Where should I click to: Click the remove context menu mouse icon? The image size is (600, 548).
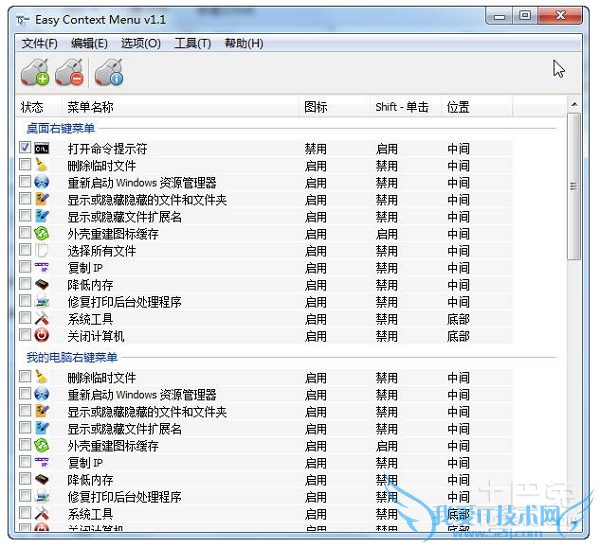pyautogui.click(x=69, y=72)
